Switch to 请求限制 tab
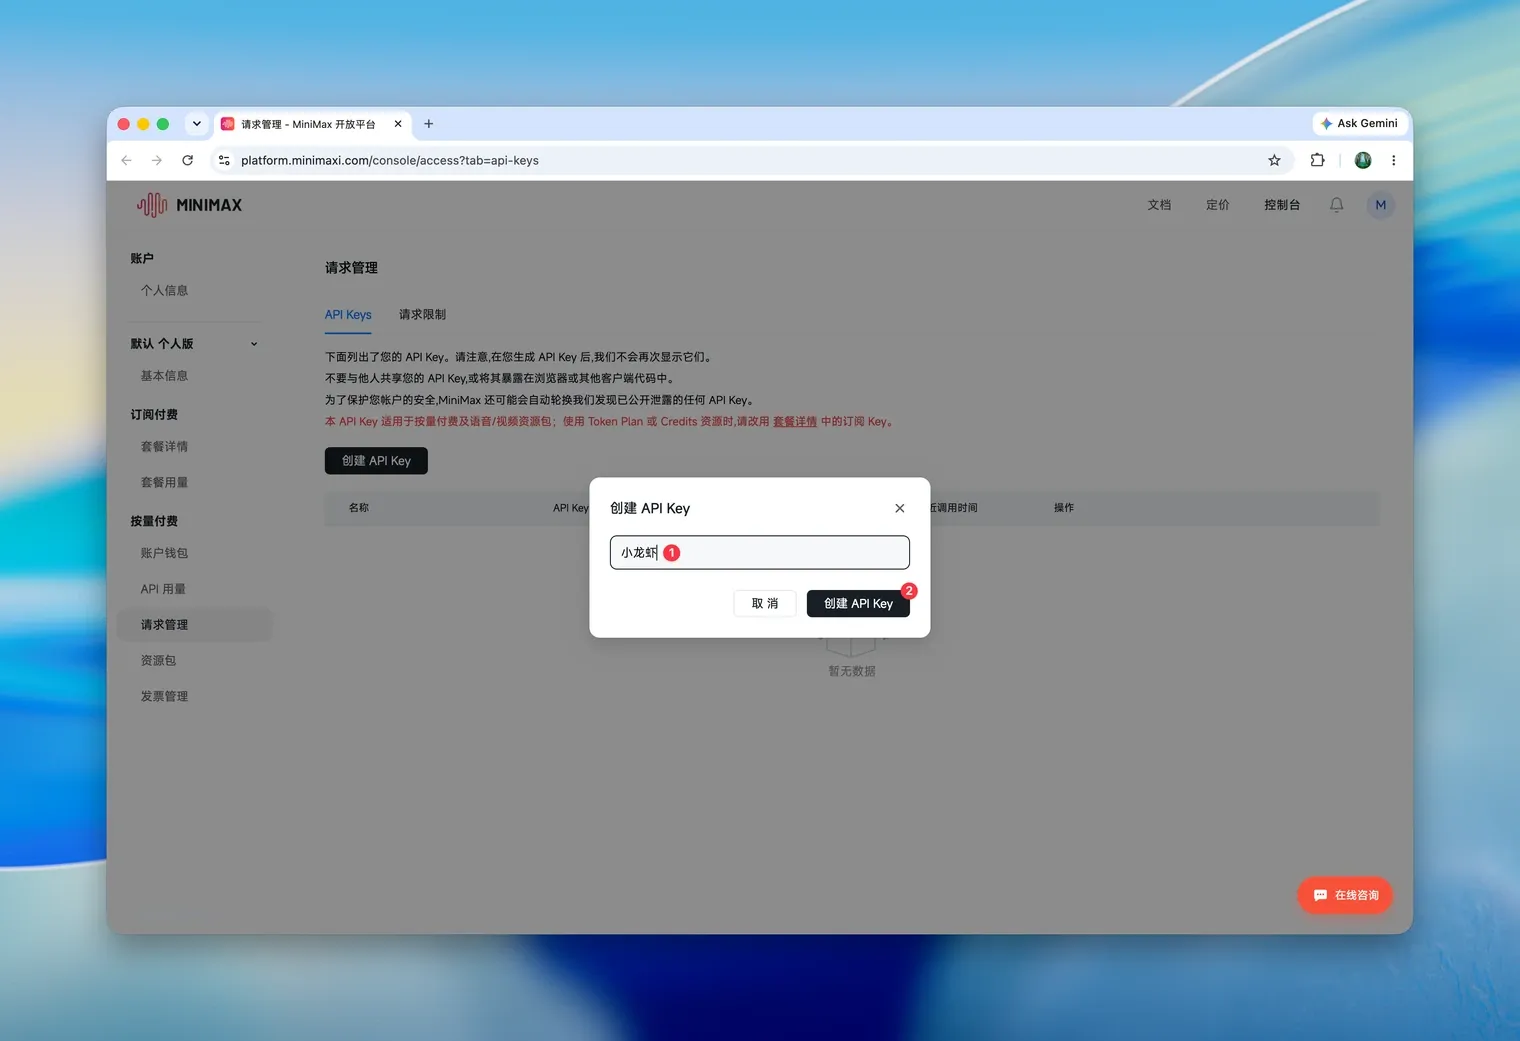Image resolution: width=1520 pixels, height=1041 pixels. coord(422,315)
